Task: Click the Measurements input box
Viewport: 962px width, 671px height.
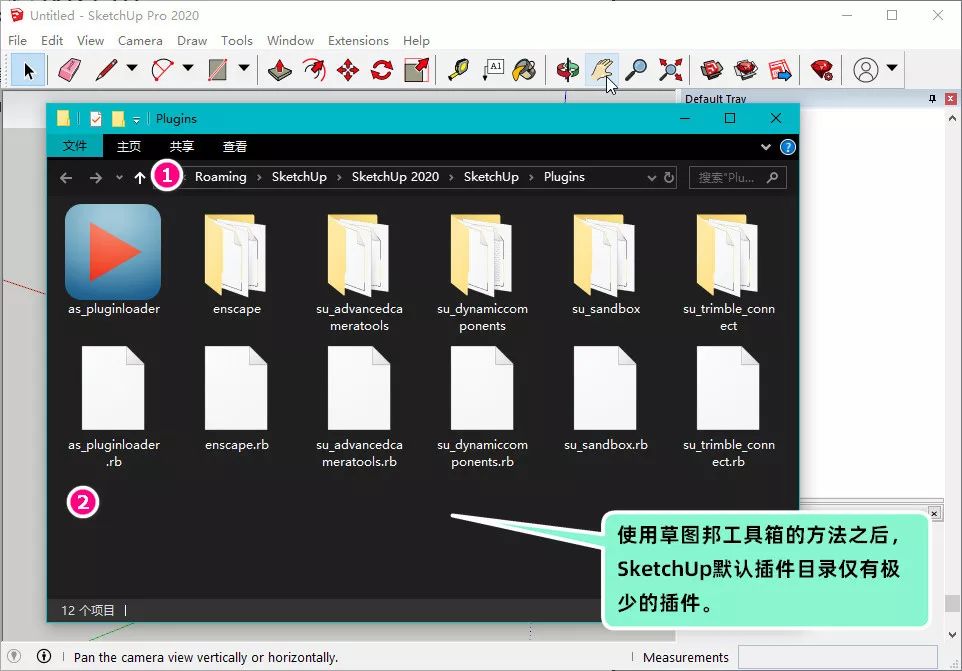Action: pyautogui.click(x=837, y=657)
